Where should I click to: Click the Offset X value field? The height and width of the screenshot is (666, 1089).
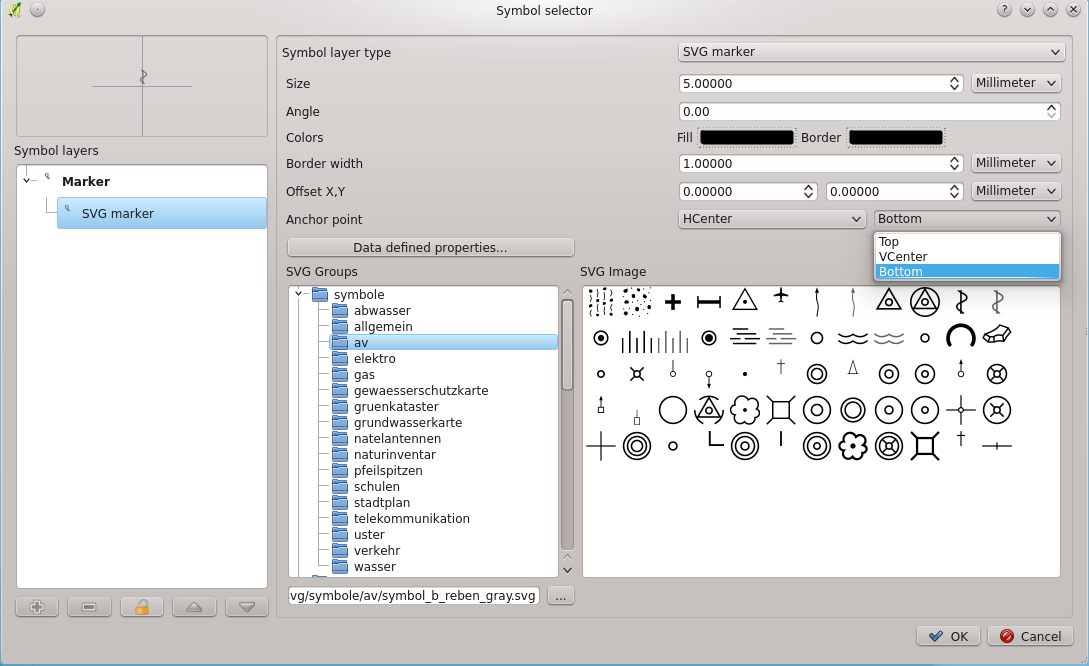coord(740,192)
